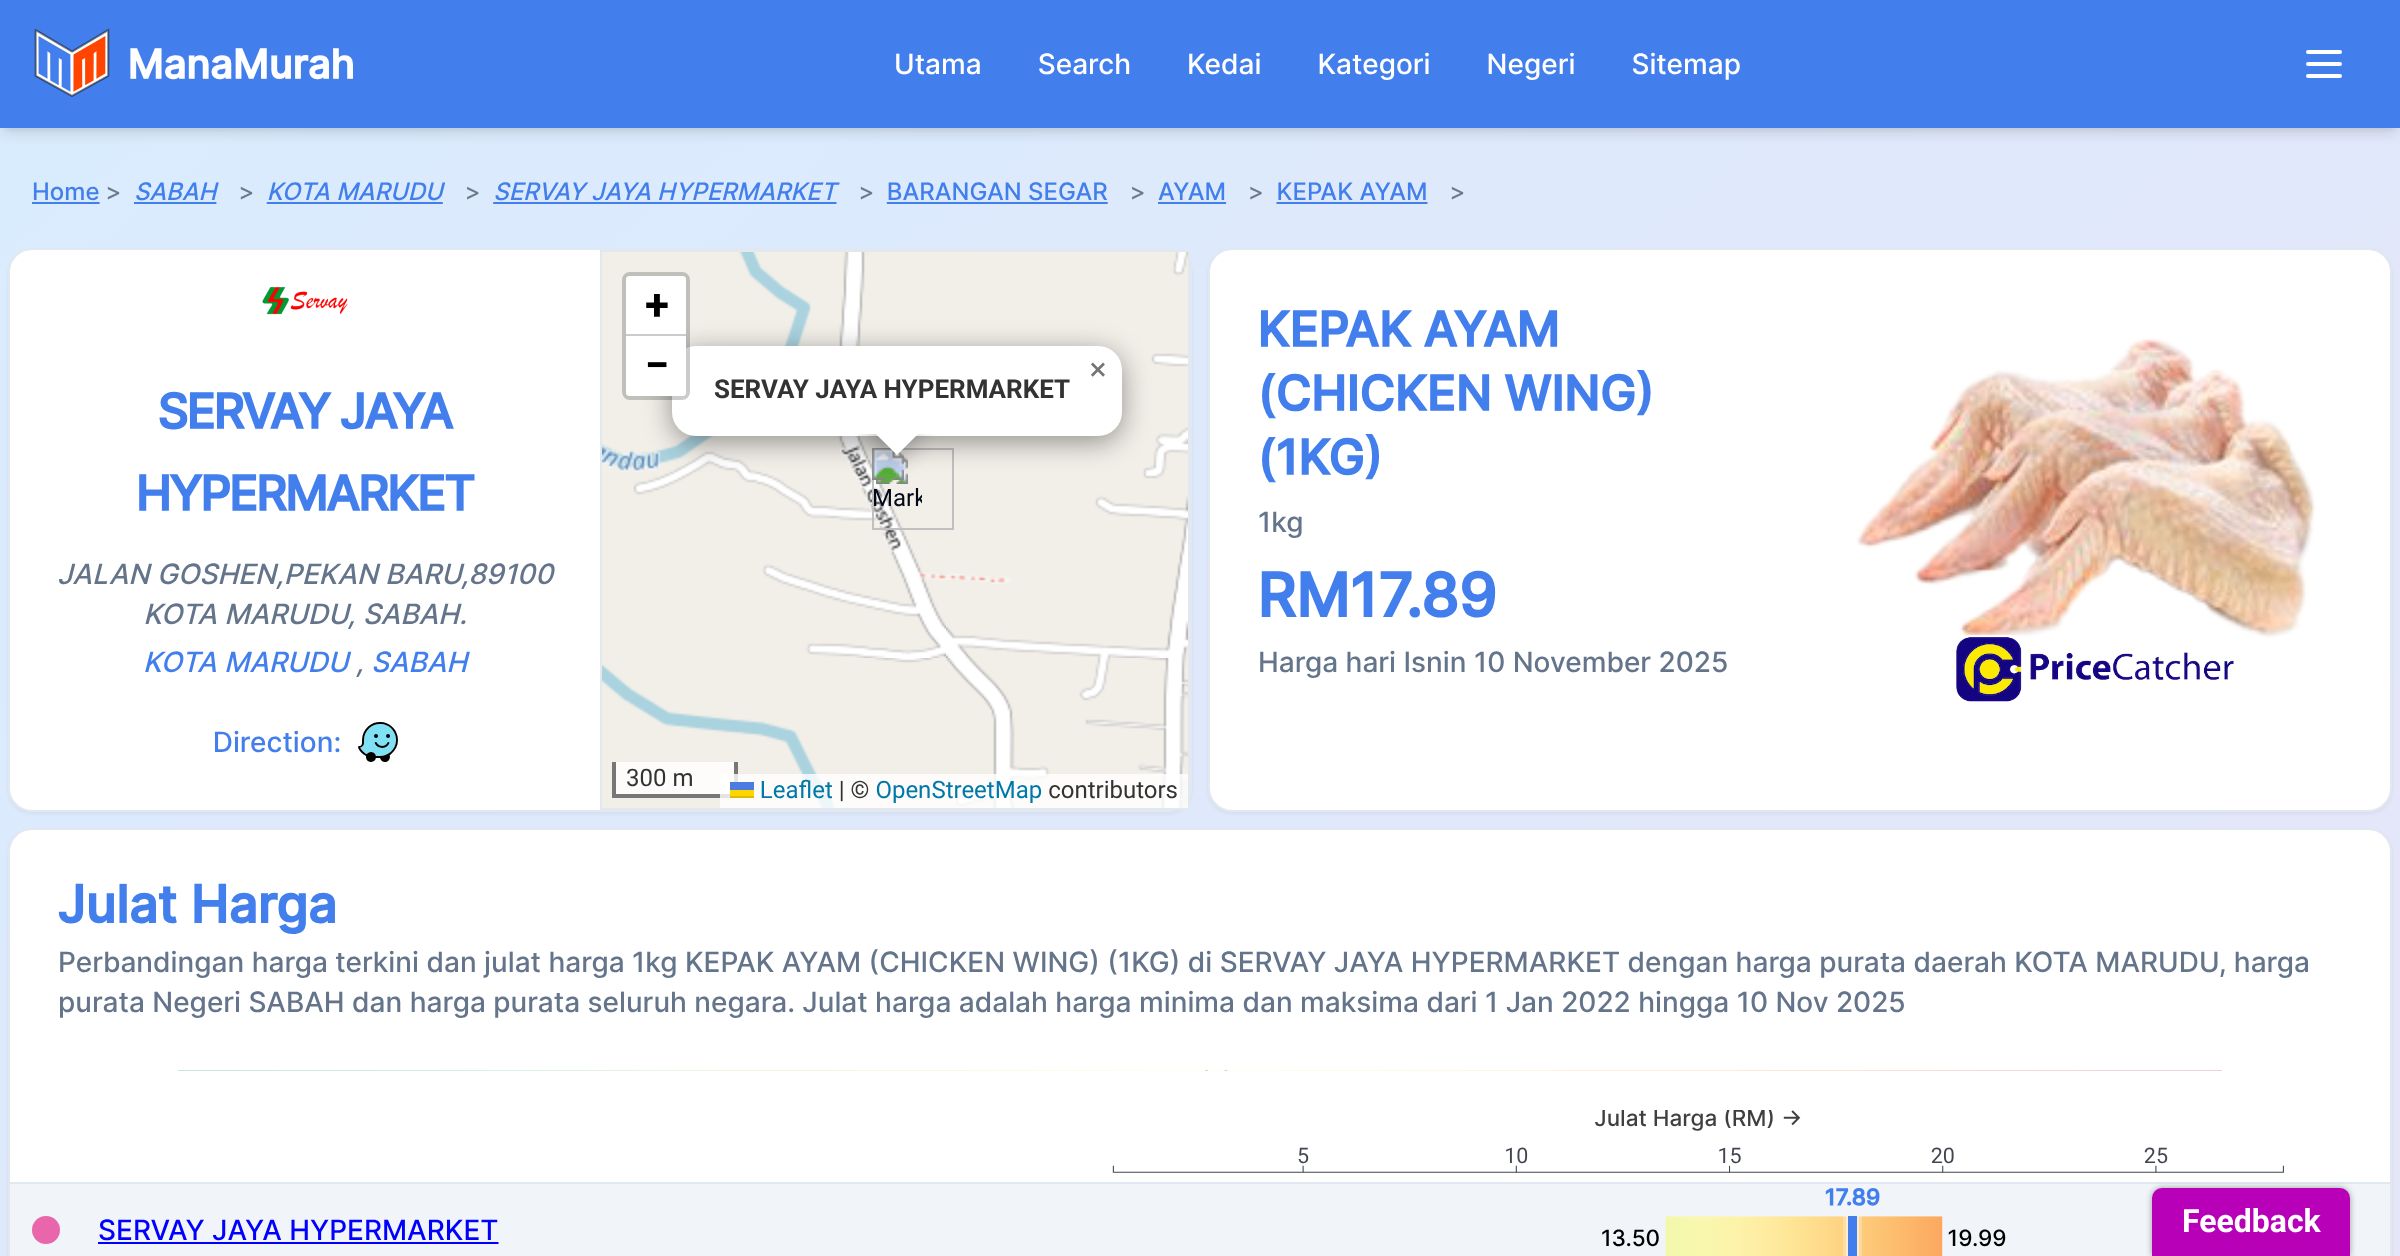The width and height of the screenshot is (2400, 1256).
Task: Click the Feedback button
Action: (2250, 1221)
